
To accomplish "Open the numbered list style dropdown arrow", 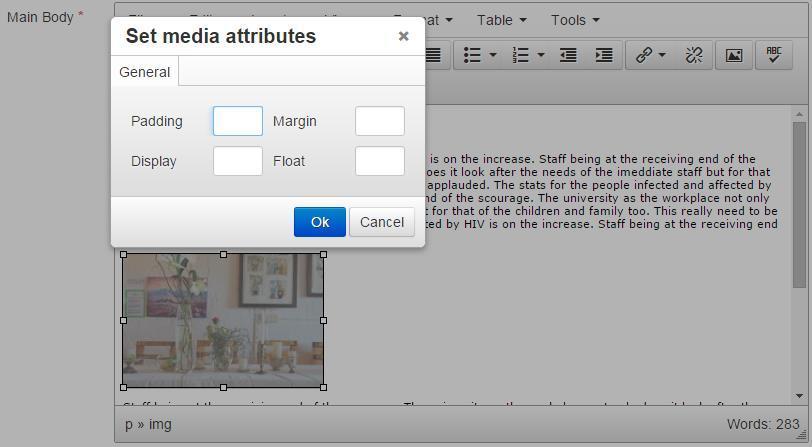I will (x=541, y=55).
